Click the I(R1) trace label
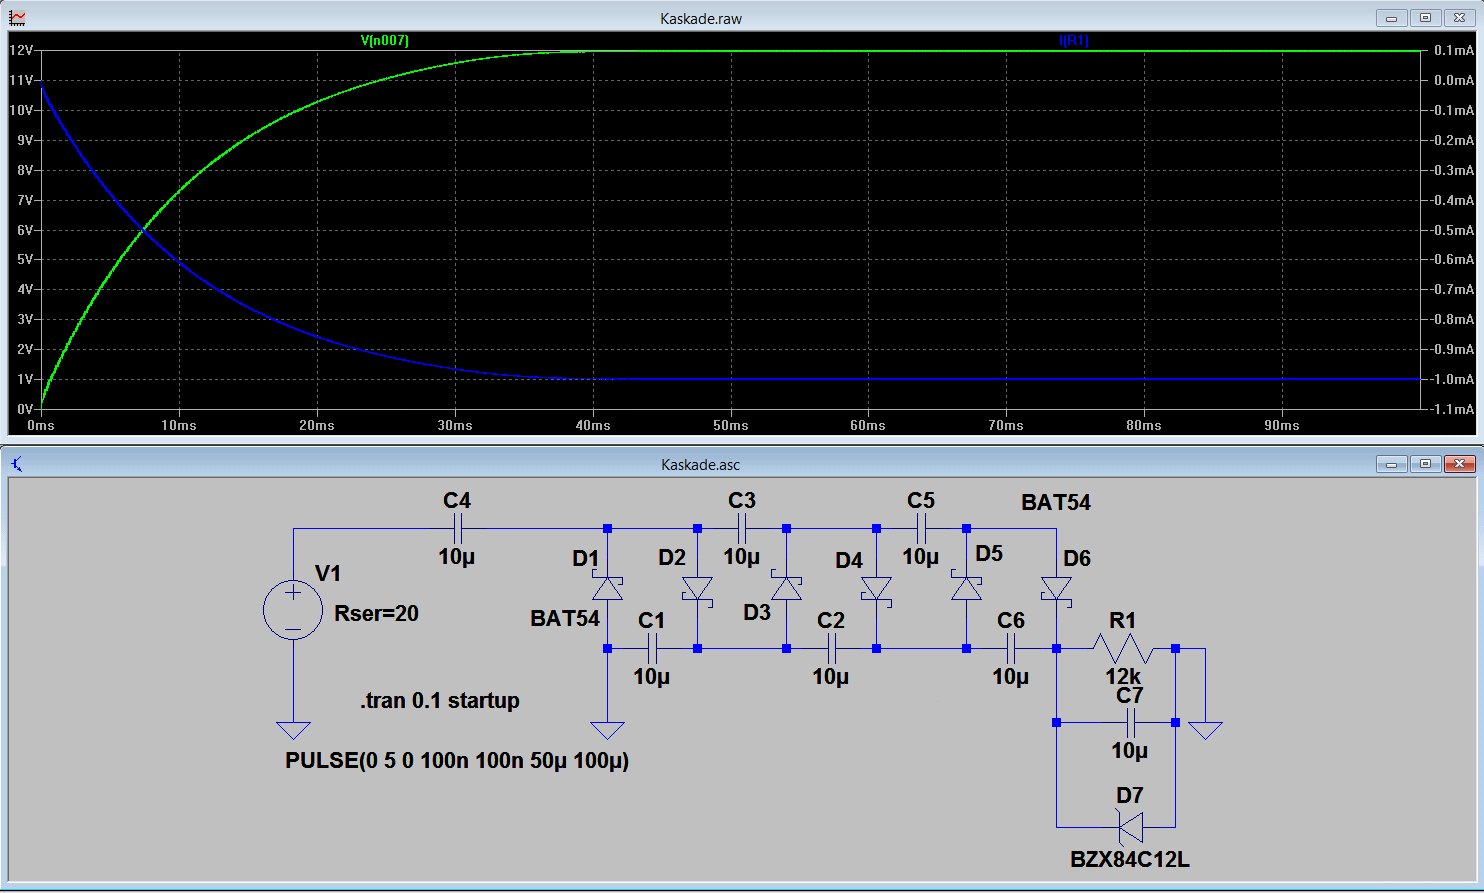Image resolution: width=1484 pixels, height=893 pixels. pyautogui.click(x=1074, y=41)
